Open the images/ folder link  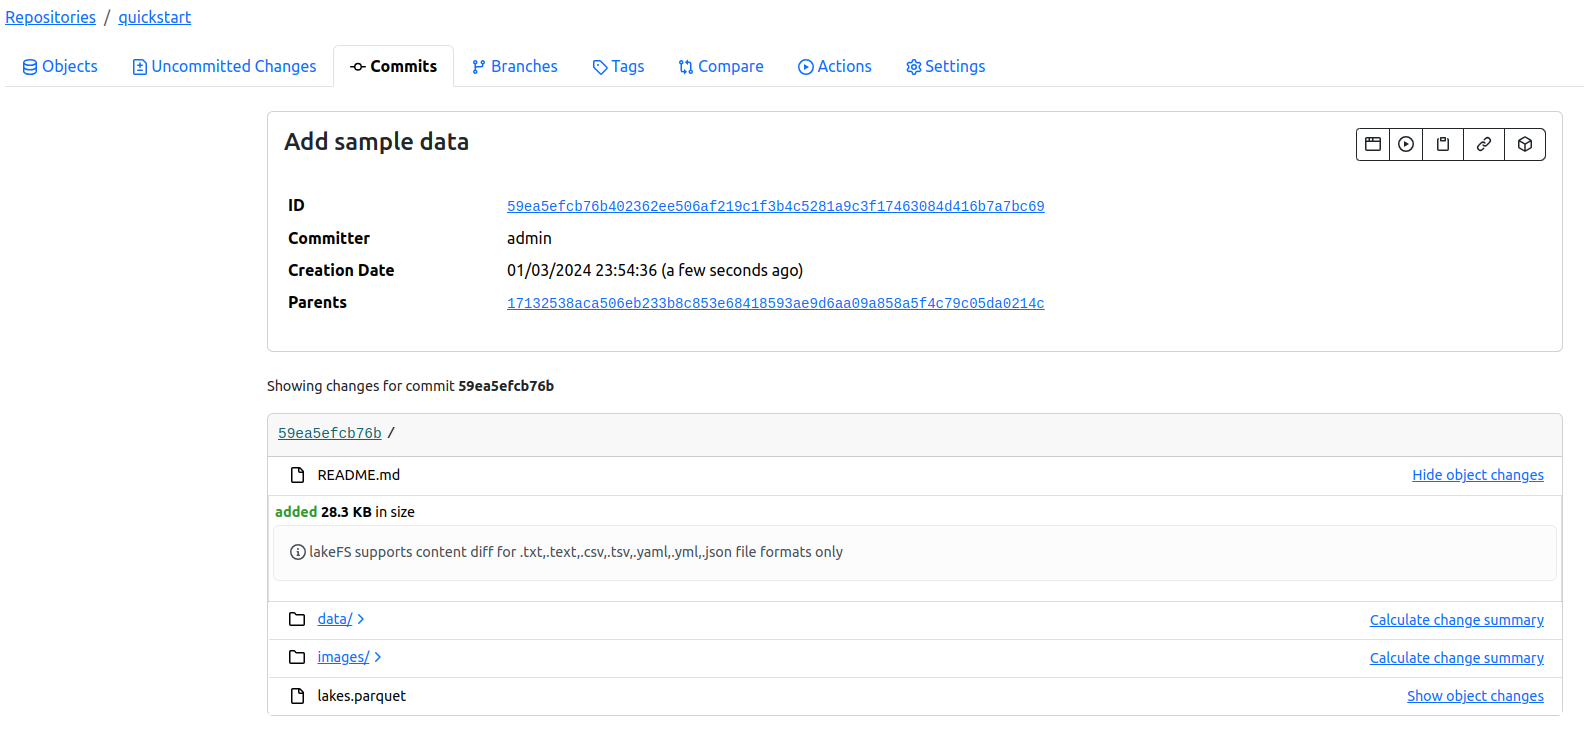[x=343, y=657]
